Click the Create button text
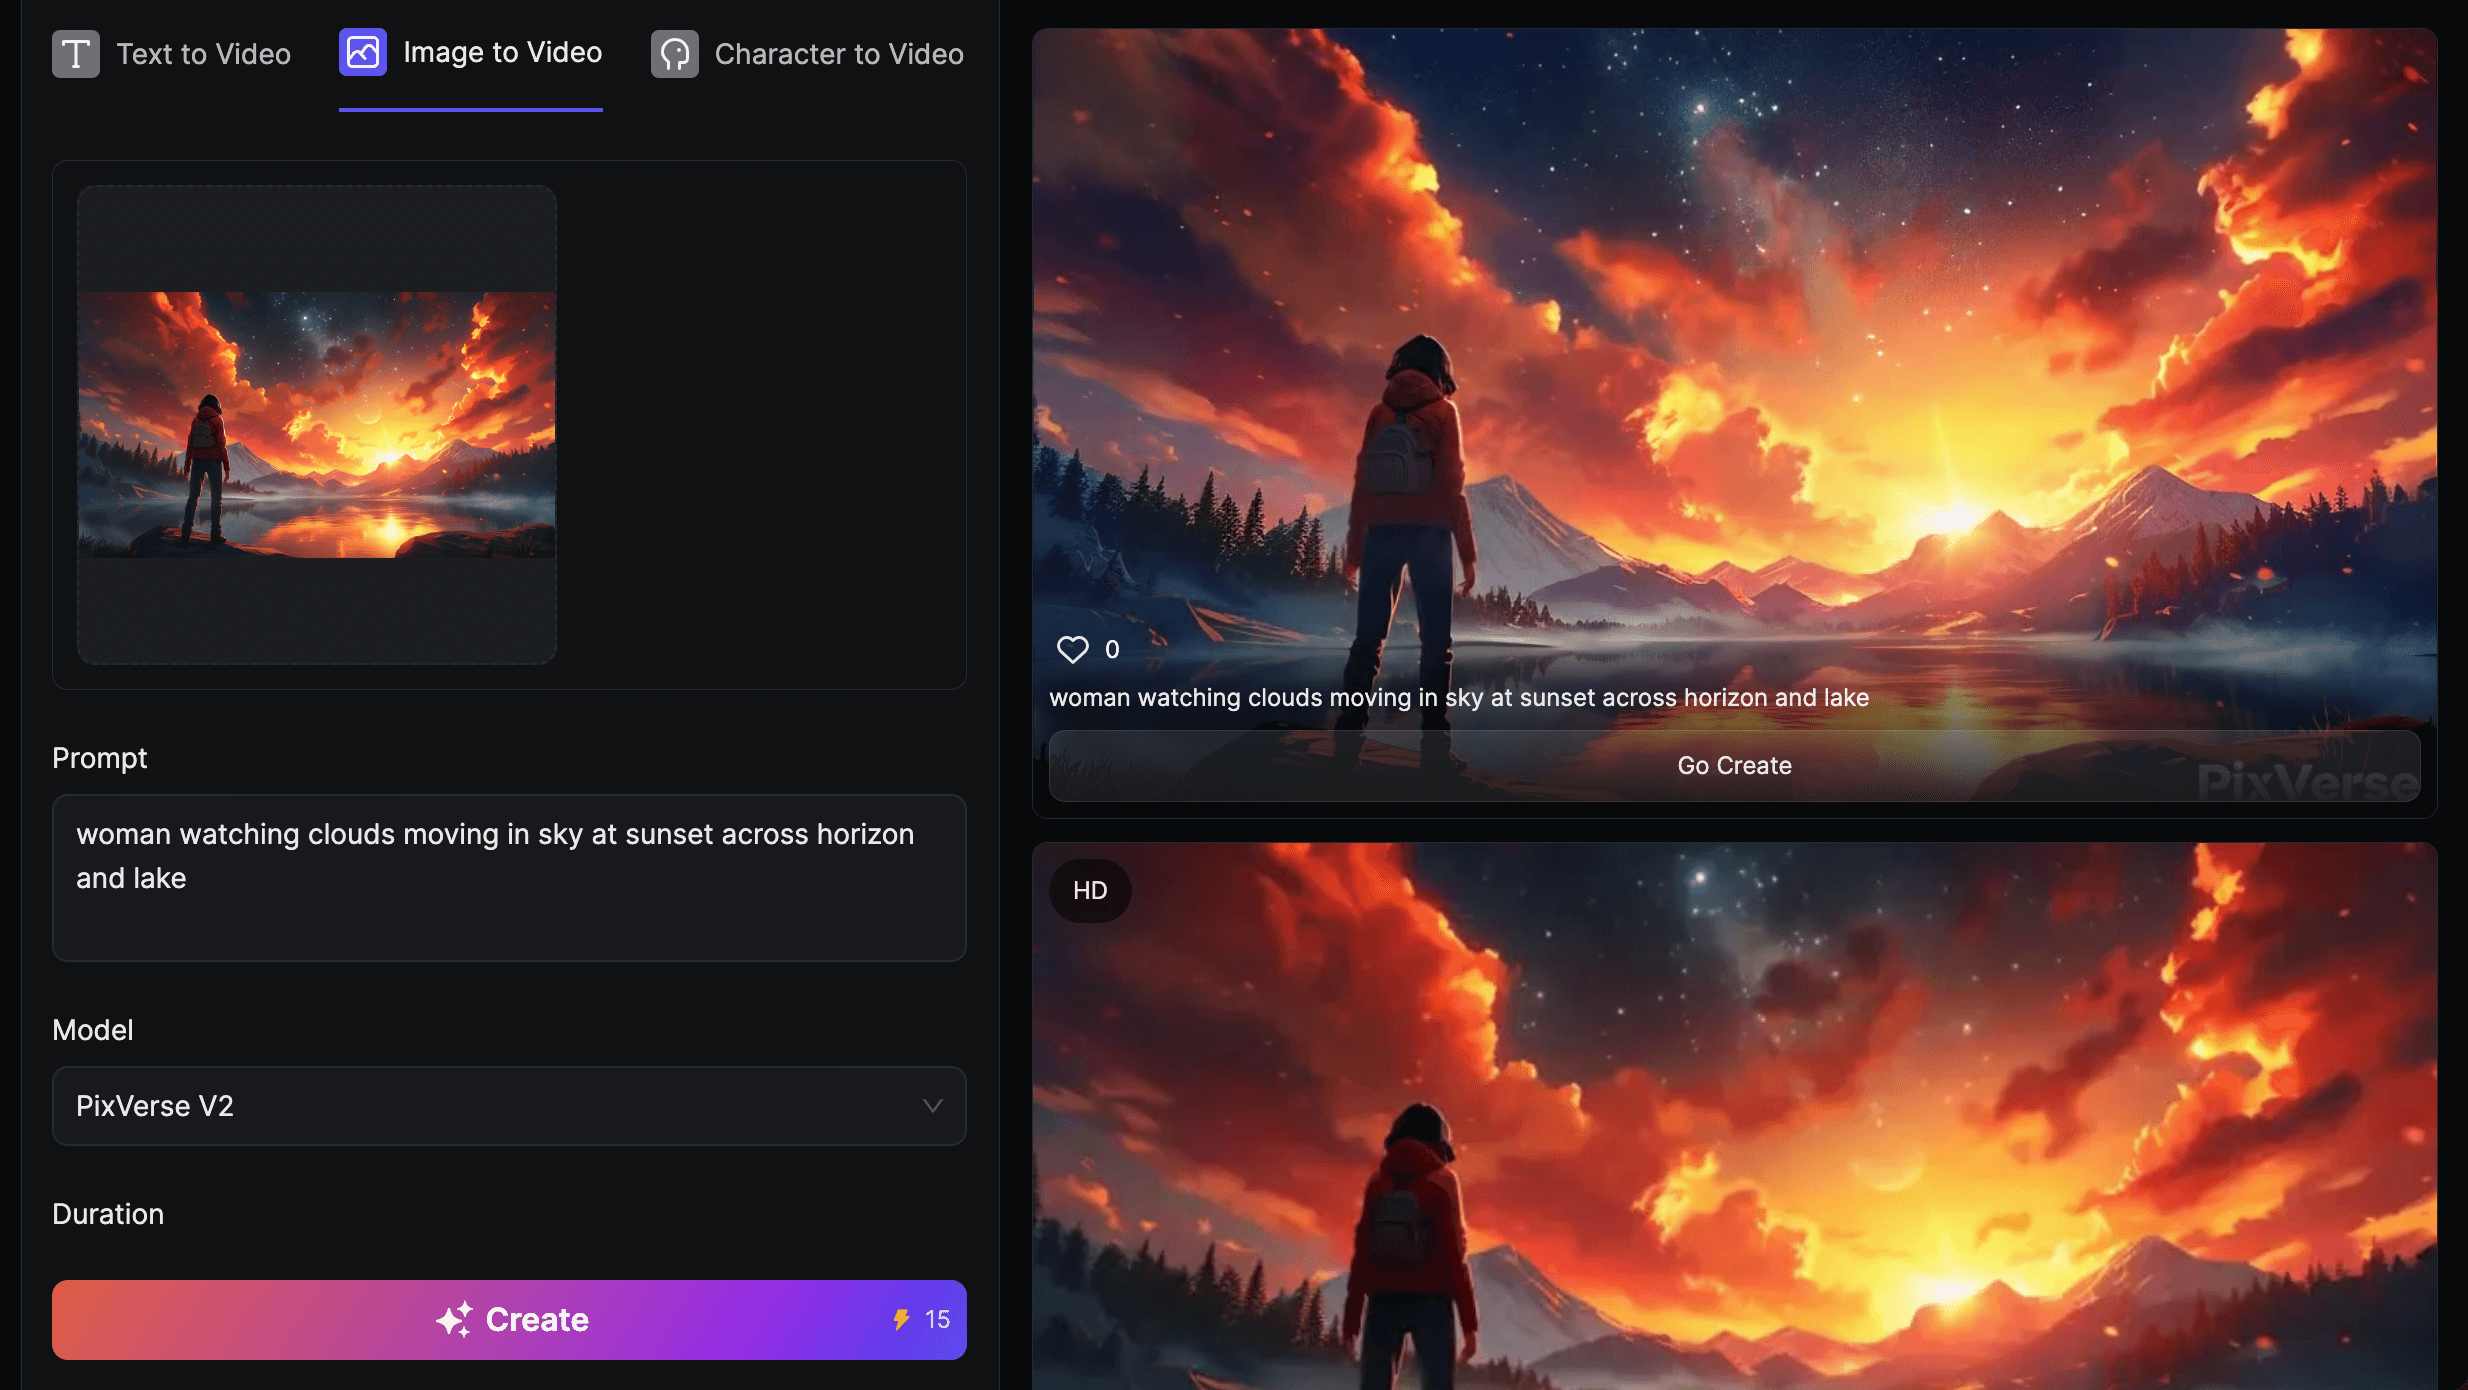This screenshot has width=2468, height=1390. tap(537, 1320)
